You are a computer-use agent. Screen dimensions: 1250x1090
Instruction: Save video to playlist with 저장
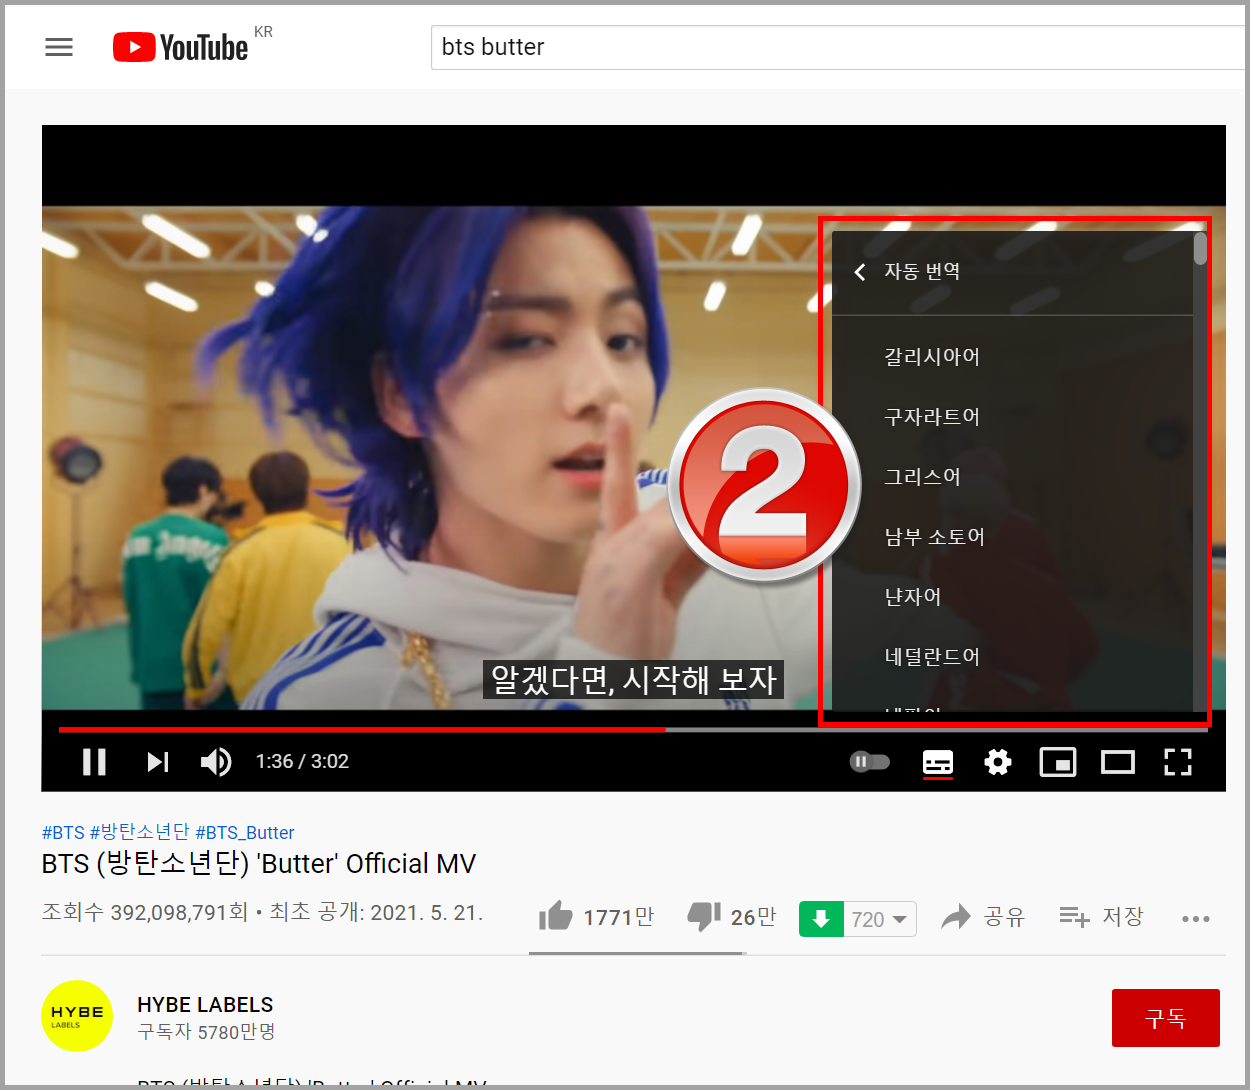(1101, 916)
